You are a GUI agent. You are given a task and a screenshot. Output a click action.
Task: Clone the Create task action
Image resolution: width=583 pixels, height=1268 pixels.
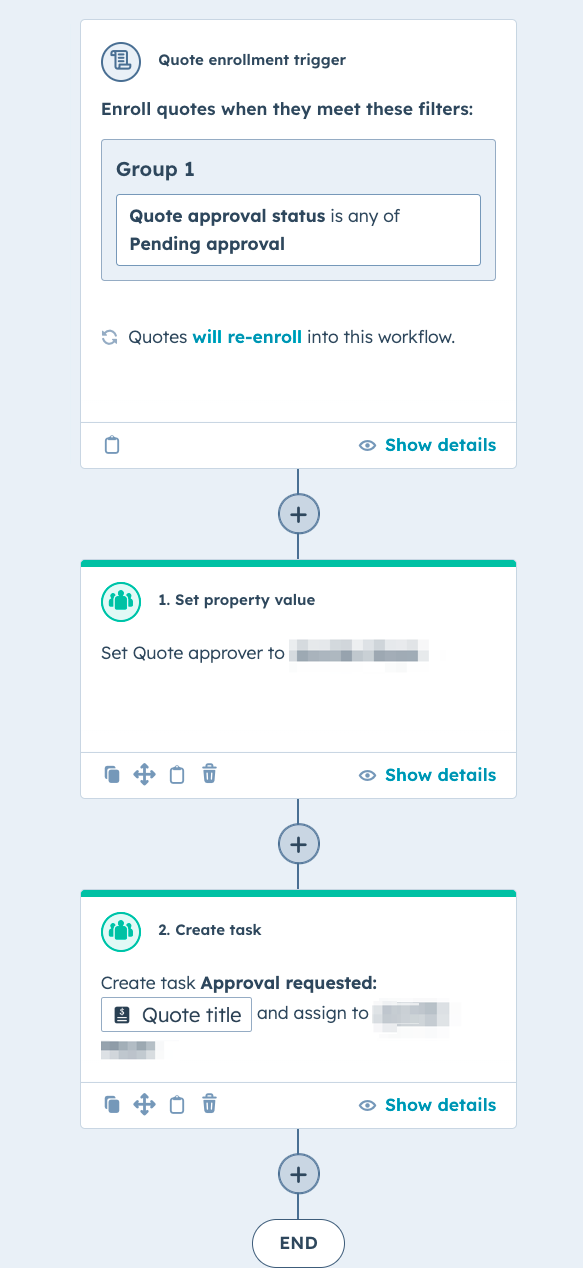[x=112, y=1104]
